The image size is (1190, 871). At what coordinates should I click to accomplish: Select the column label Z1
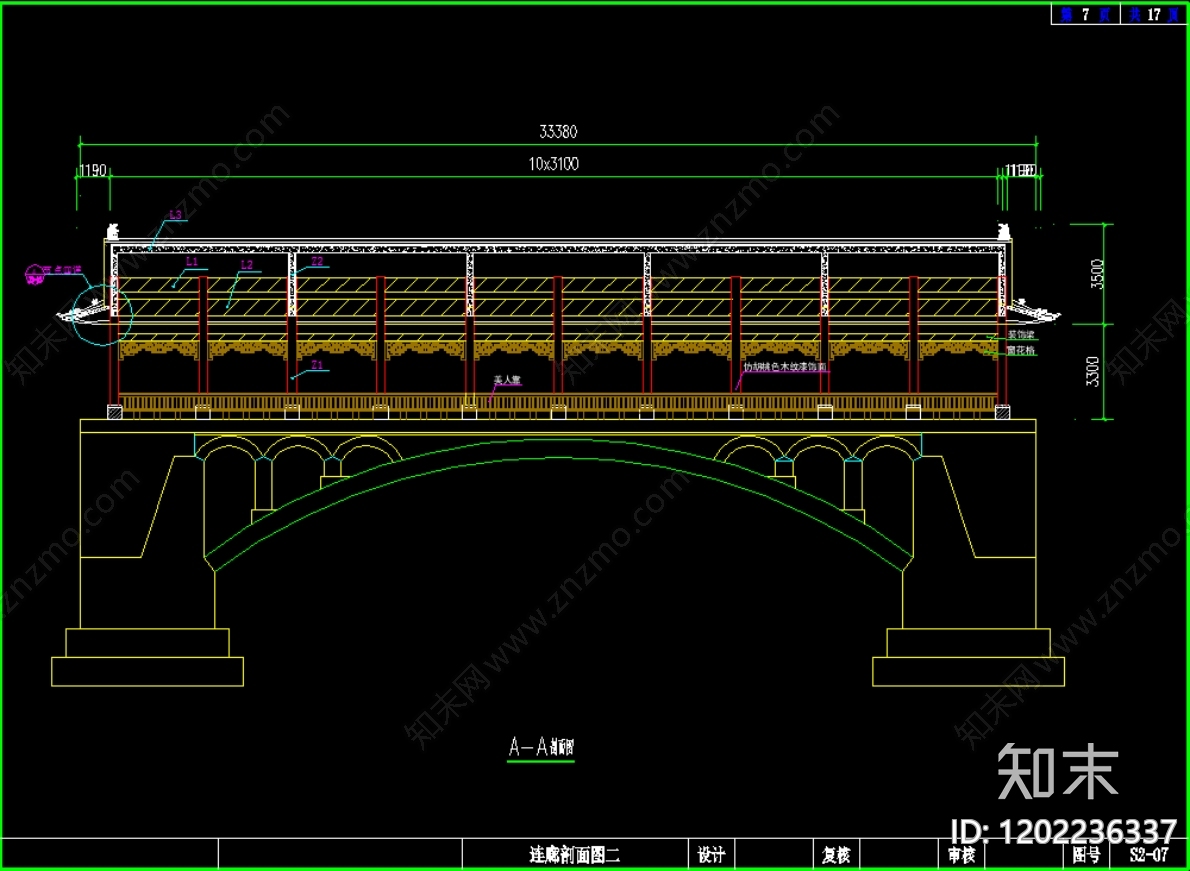pyautogui.click(x=317, y=366)
